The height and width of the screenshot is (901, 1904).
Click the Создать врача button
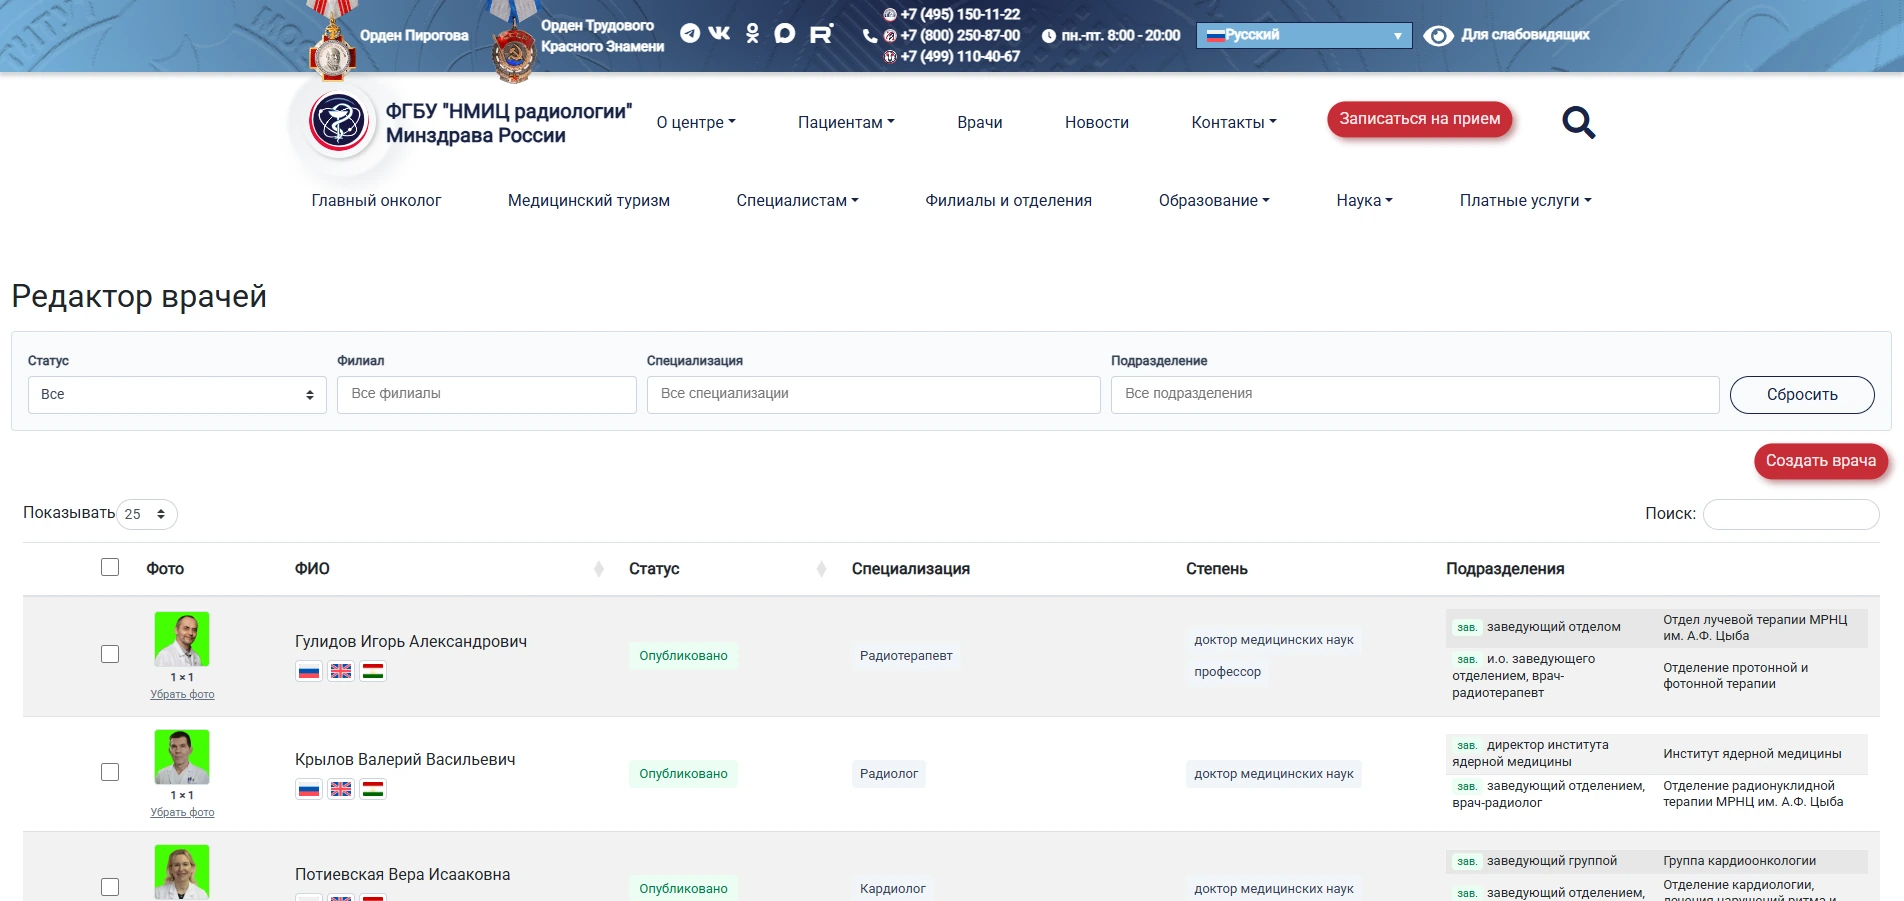click(1821, 461)
